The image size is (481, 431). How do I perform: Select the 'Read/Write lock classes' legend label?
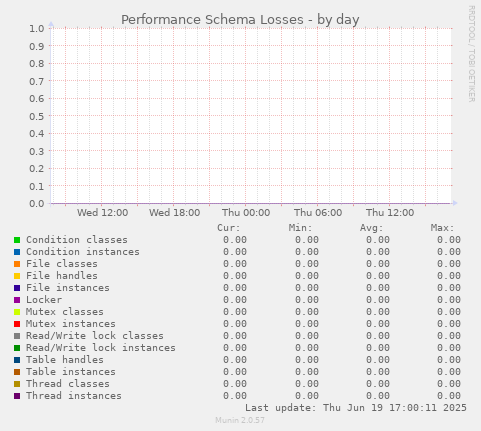click(95, 336)
